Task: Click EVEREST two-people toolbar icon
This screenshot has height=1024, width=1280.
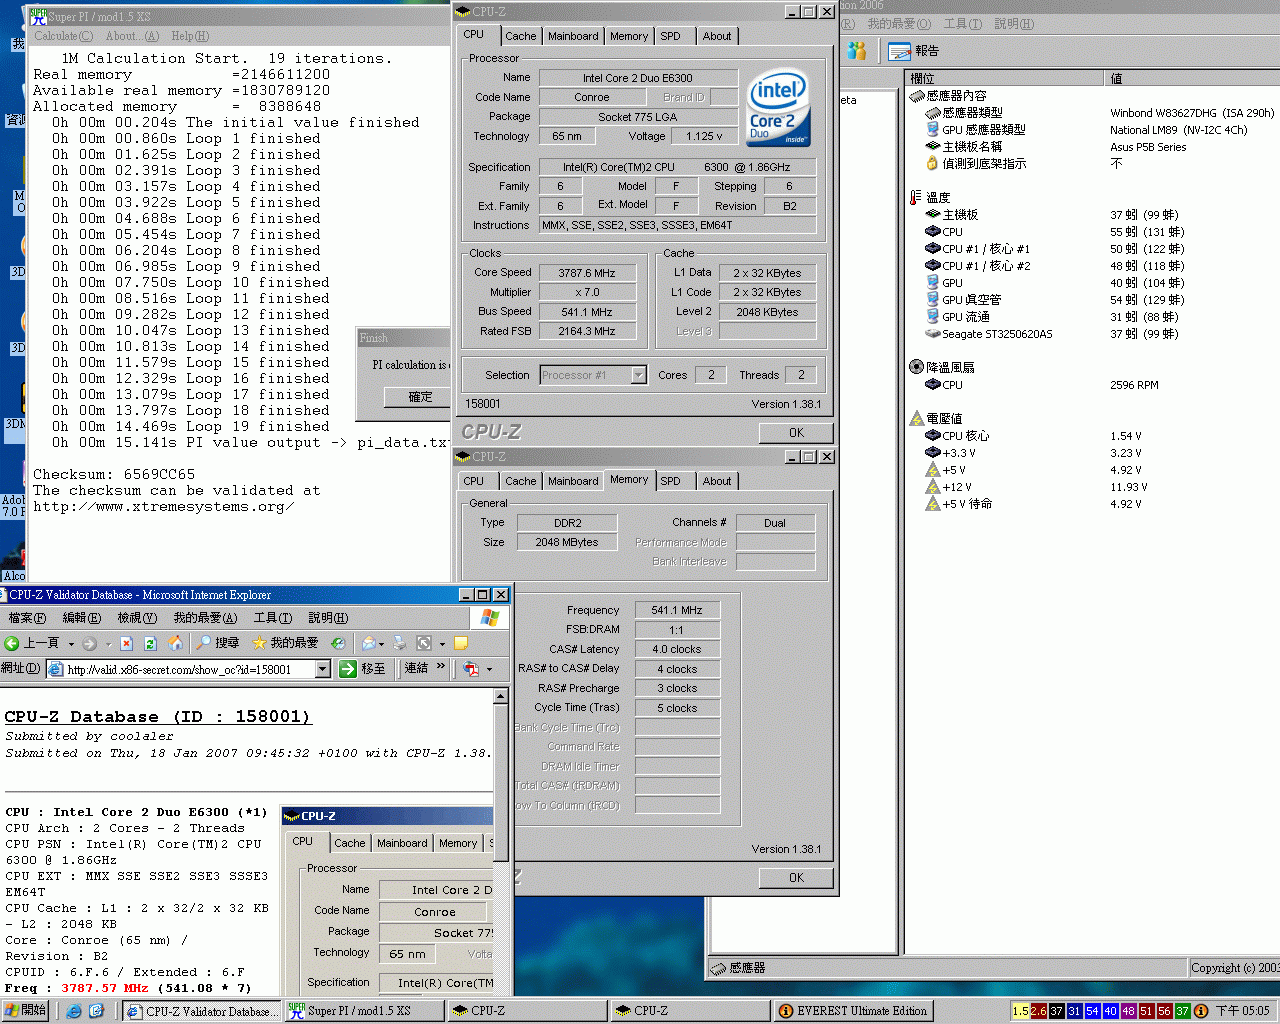Action: click(857, 50)
